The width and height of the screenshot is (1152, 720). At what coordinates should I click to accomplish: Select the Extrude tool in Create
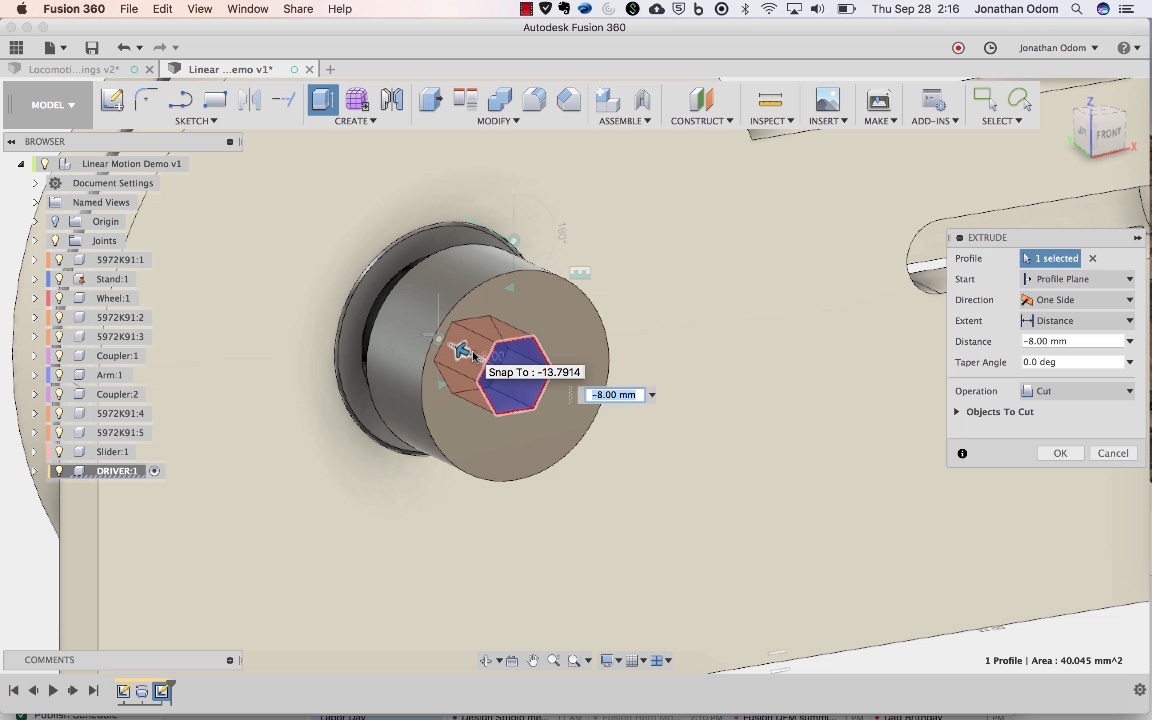tap(323, 100)
